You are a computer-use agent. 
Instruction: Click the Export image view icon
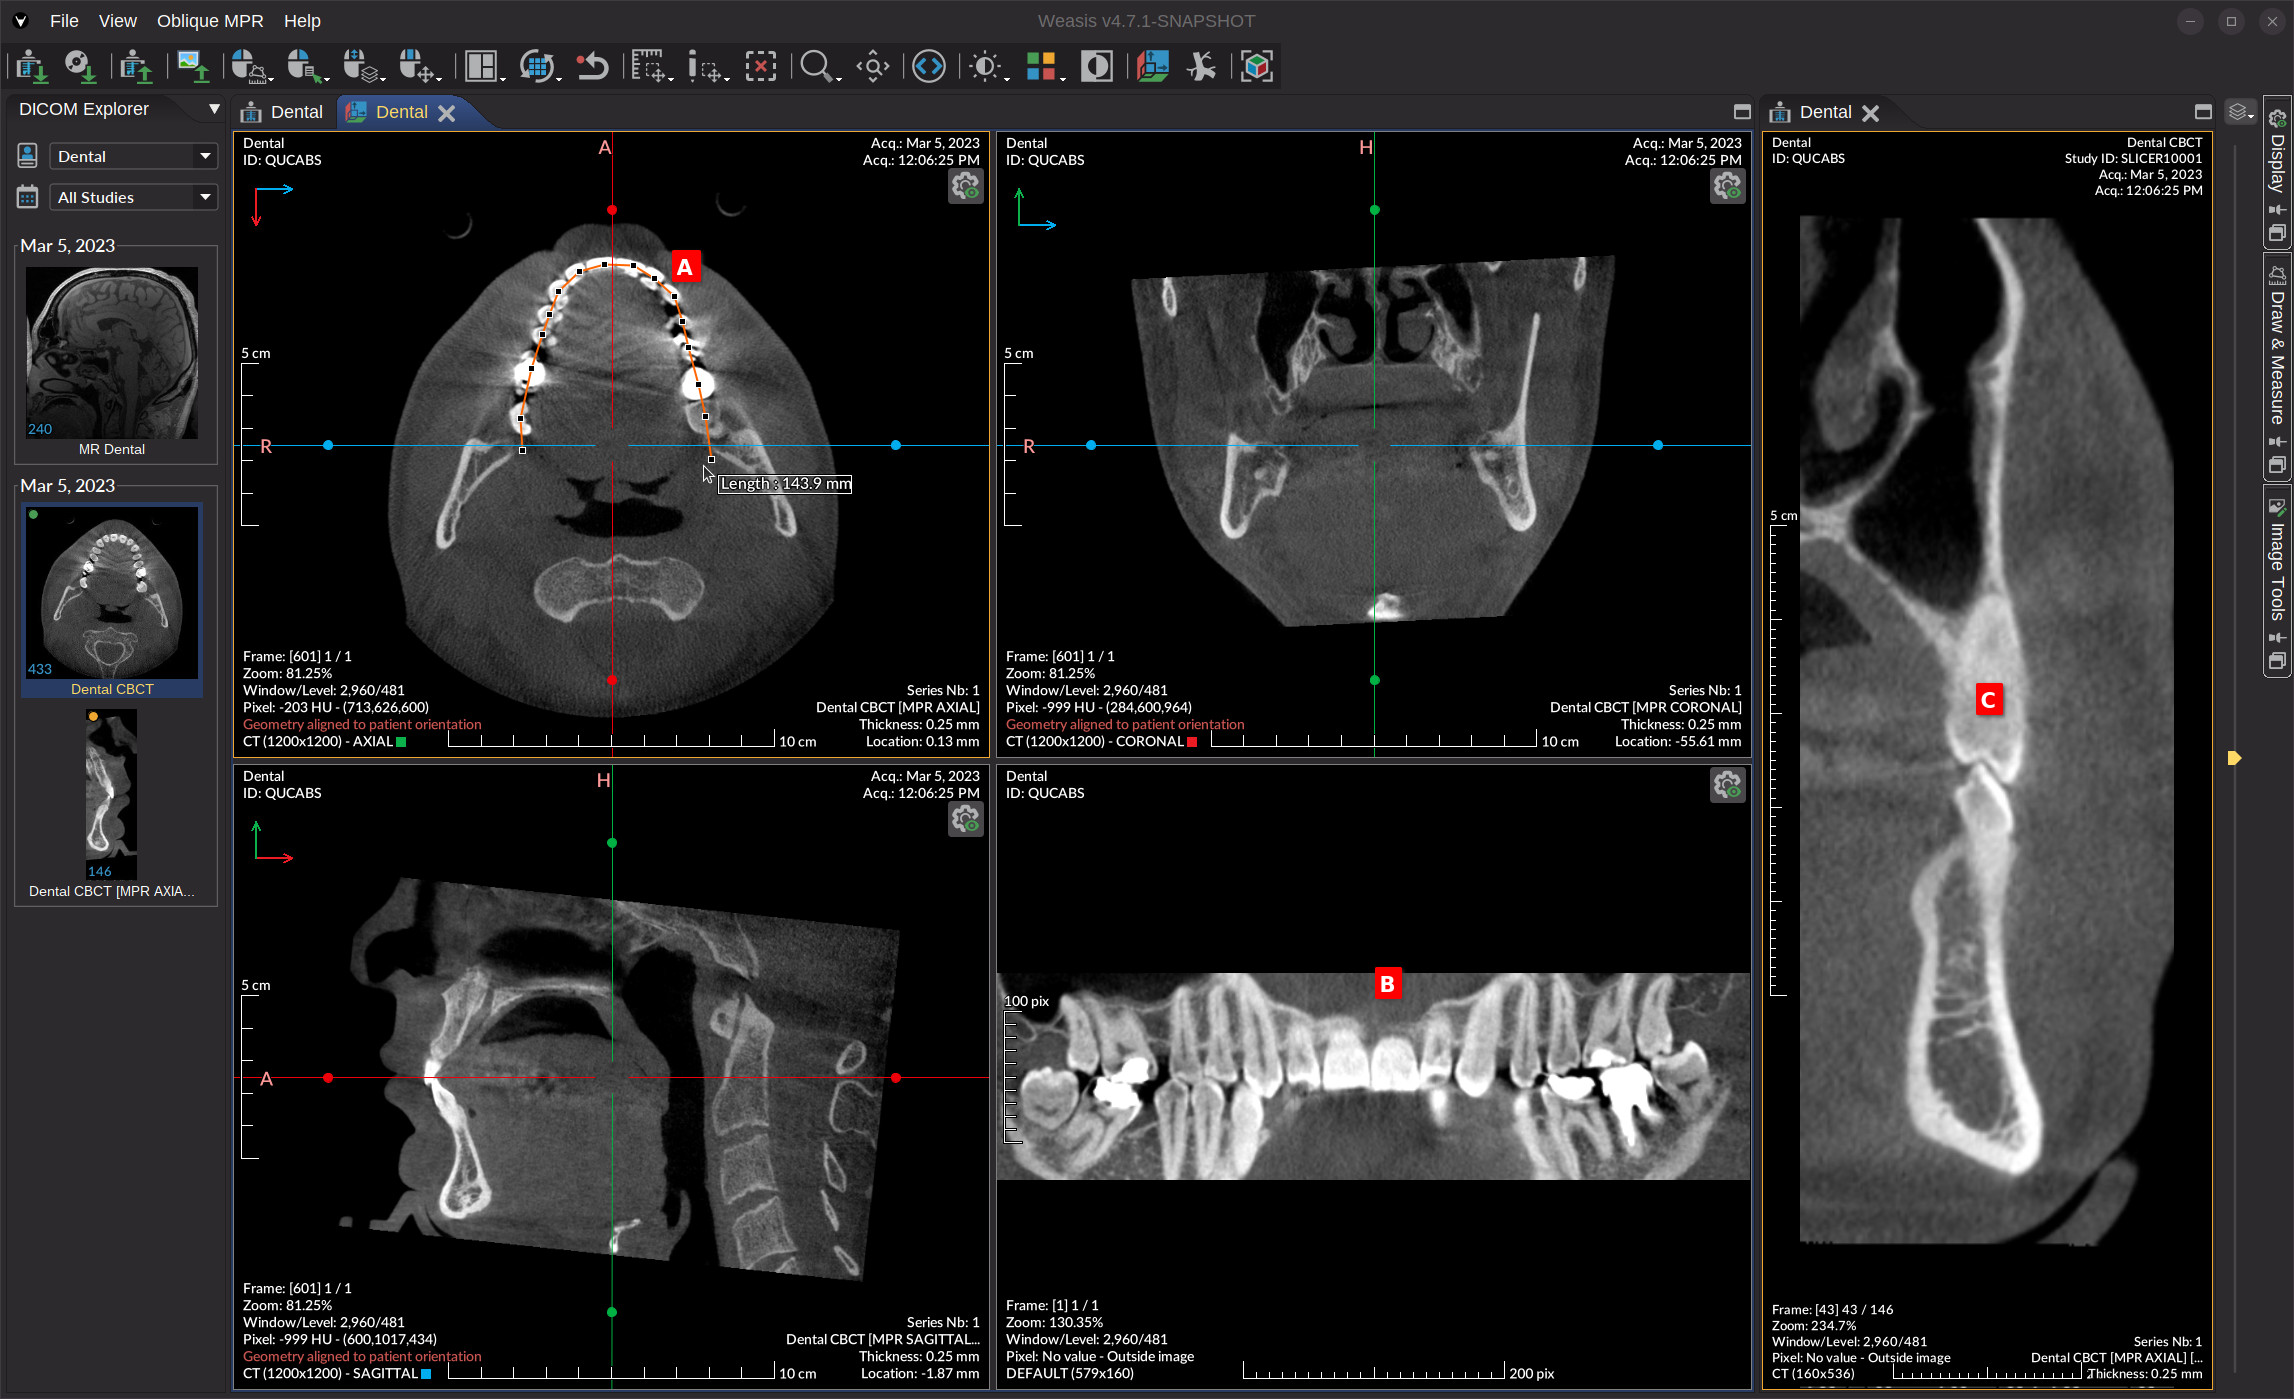click(192, 67)
